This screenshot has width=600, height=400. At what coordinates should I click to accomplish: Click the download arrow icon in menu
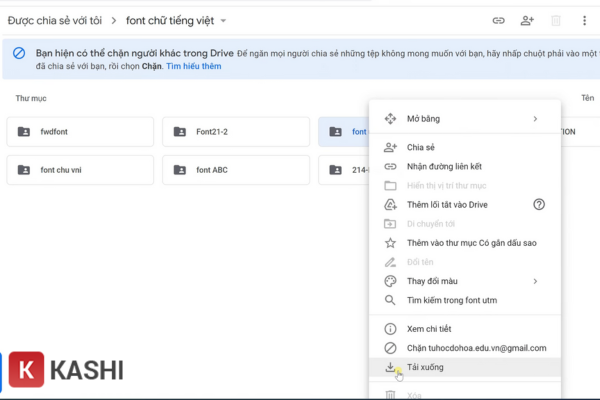click(x=390, y=367)
